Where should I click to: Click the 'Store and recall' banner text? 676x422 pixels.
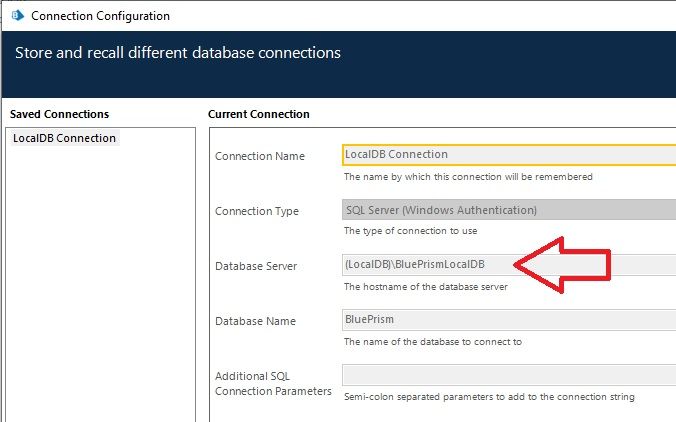point(177,52)
